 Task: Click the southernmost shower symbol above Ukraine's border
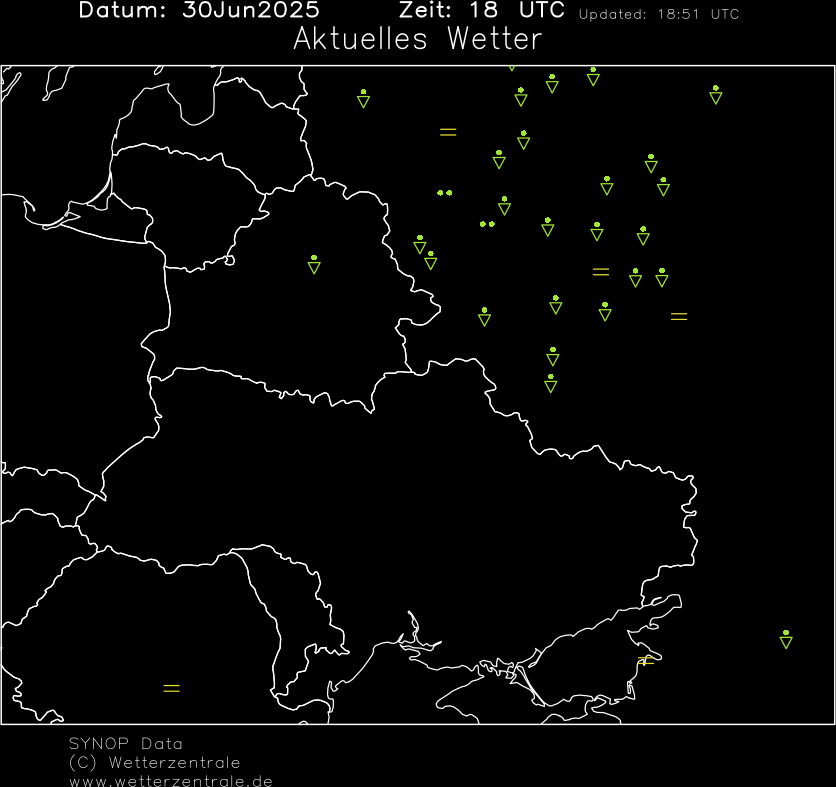(551, 384)
